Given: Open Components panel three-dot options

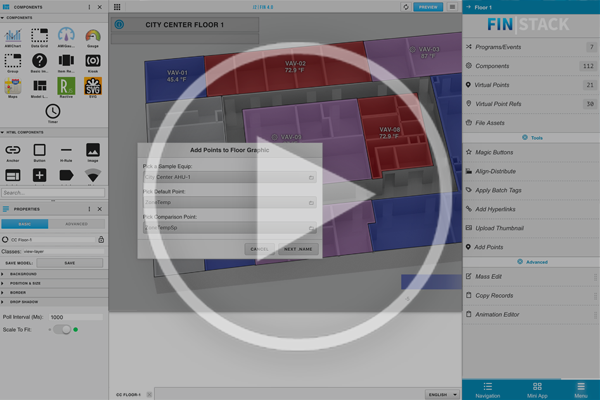Looking at the screenshot, I should tap(90, 7).
